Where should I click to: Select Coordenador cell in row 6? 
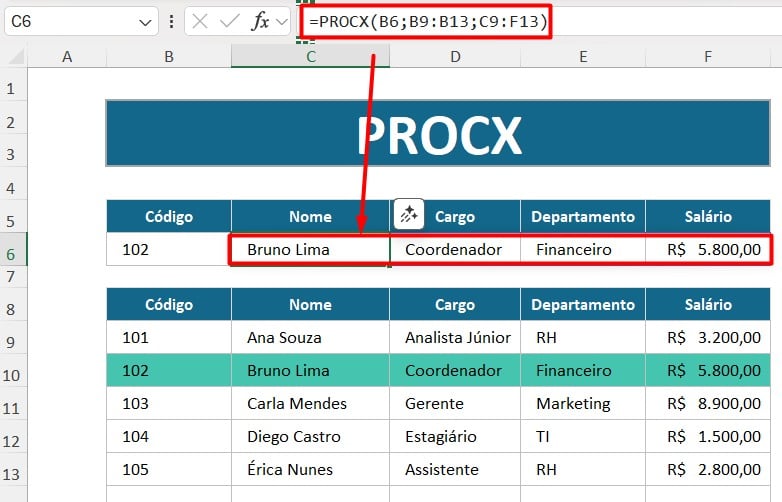tap(455, 249)
